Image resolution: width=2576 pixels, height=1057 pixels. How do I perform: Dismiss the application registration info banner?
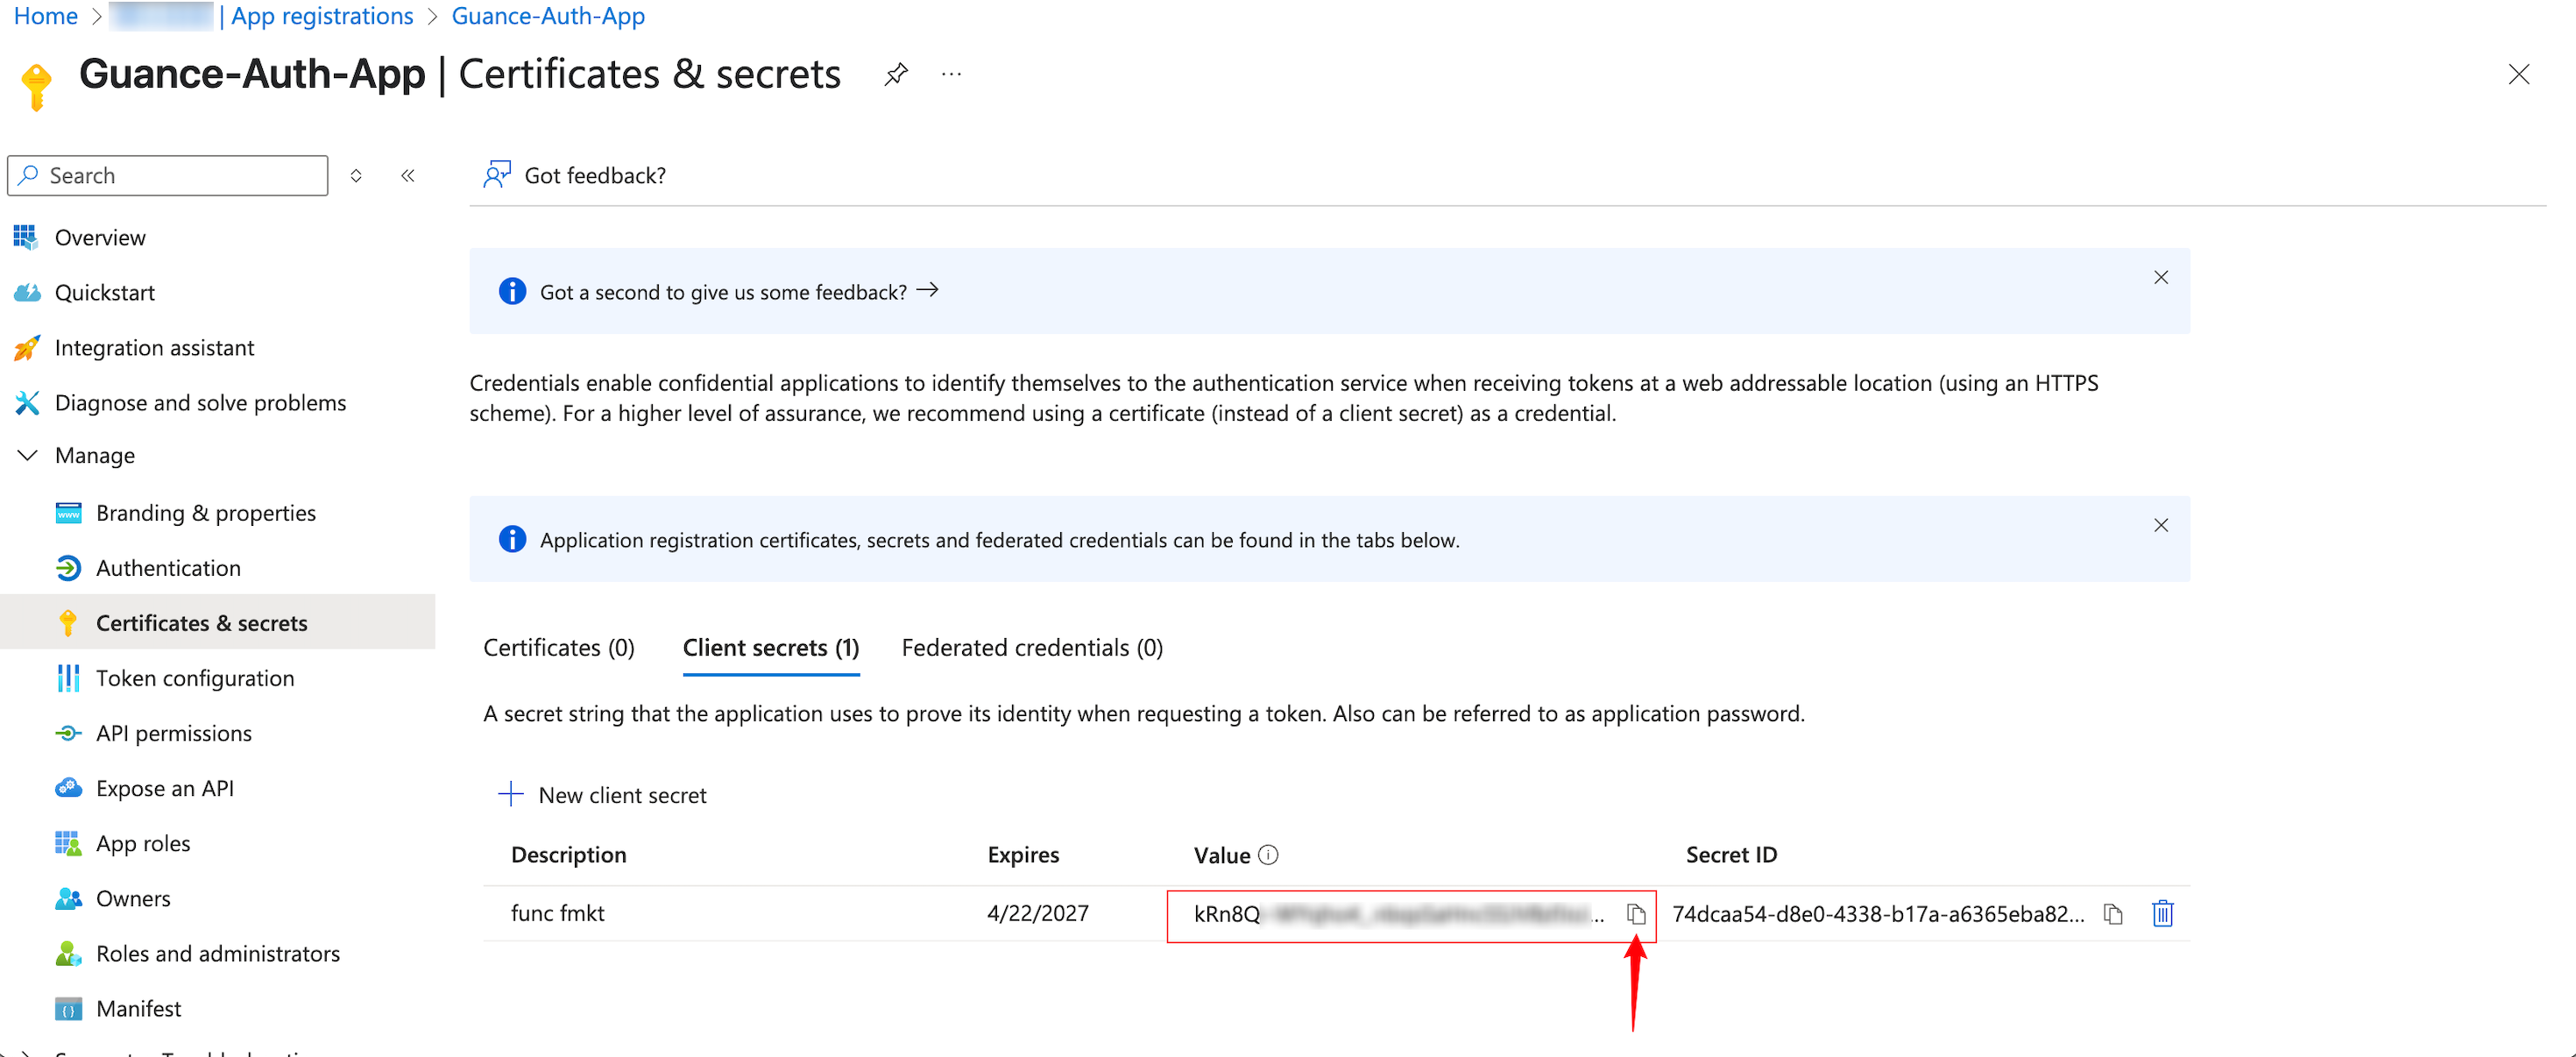2160,526
